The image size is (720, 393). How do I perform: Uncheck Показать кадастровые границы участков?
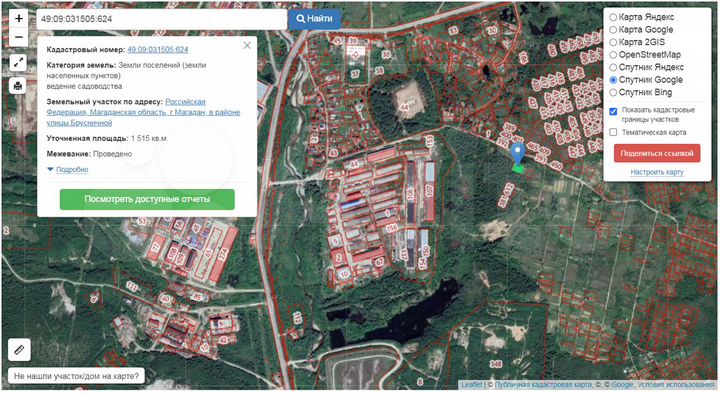coord(613,112)
